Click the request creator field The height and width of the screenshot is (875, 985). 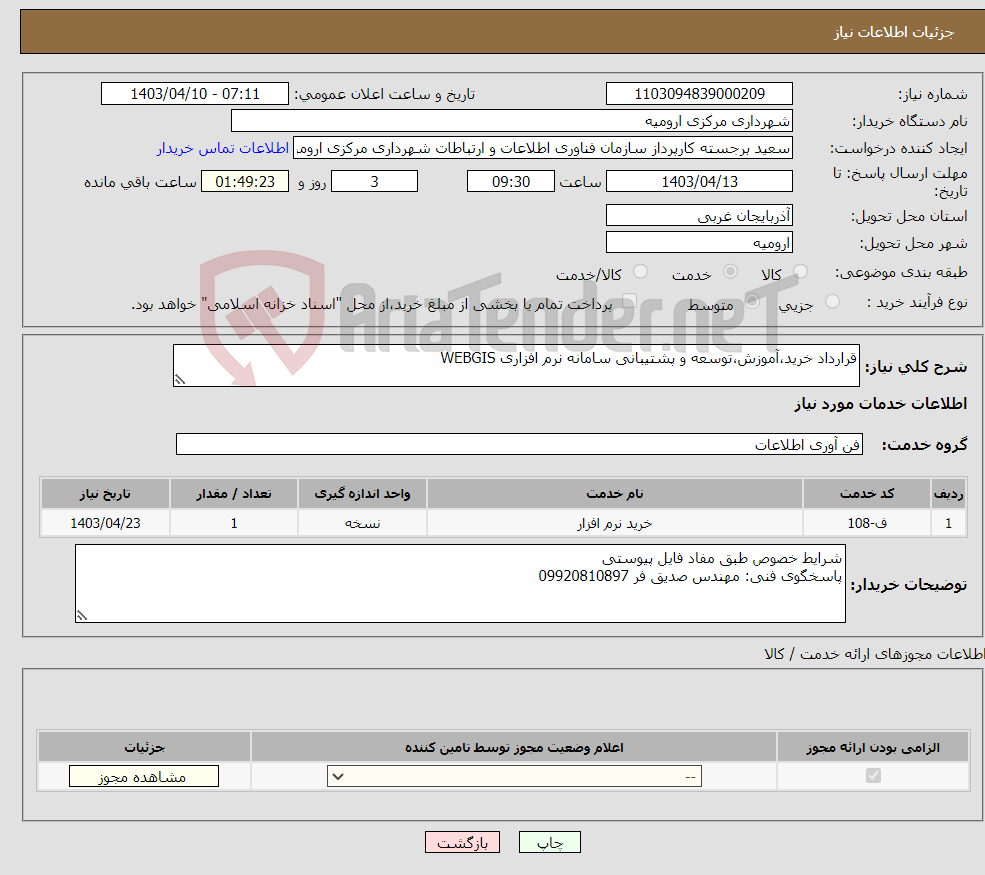[543, 148]
